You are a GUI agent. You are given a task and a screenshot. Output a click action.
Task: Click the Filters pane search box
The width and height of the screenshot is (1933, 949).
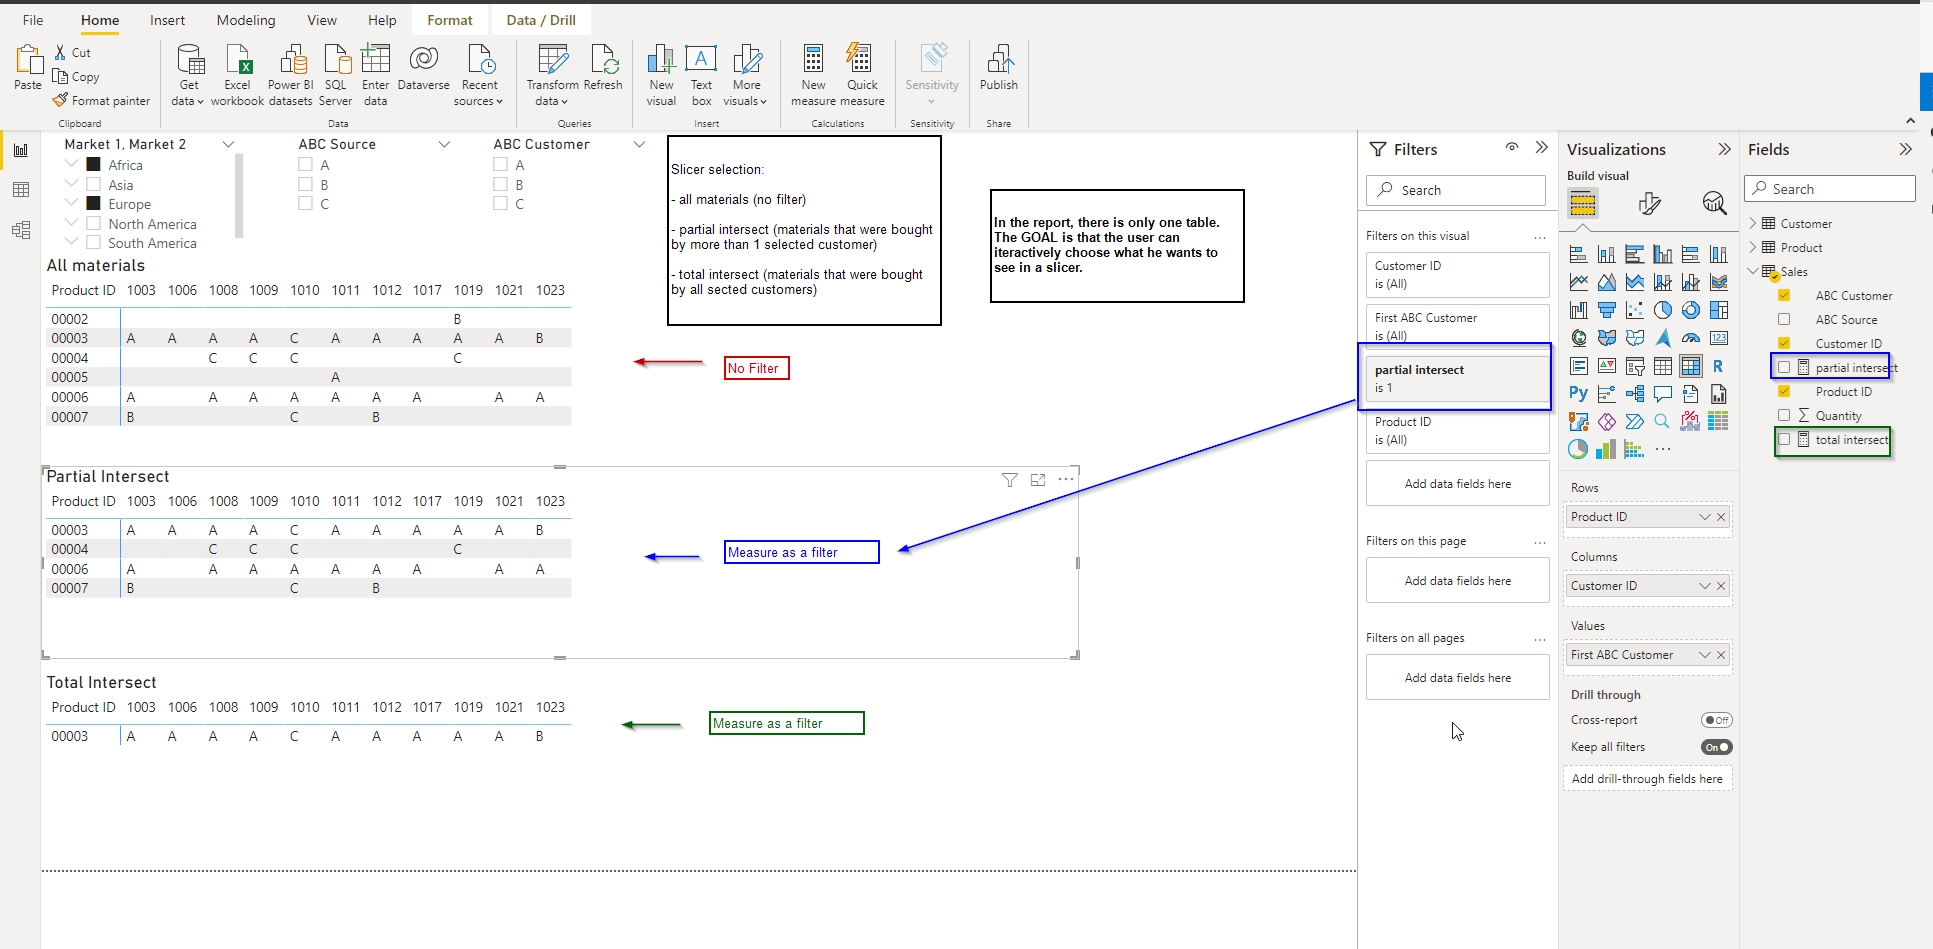(x=1456, y=190)
